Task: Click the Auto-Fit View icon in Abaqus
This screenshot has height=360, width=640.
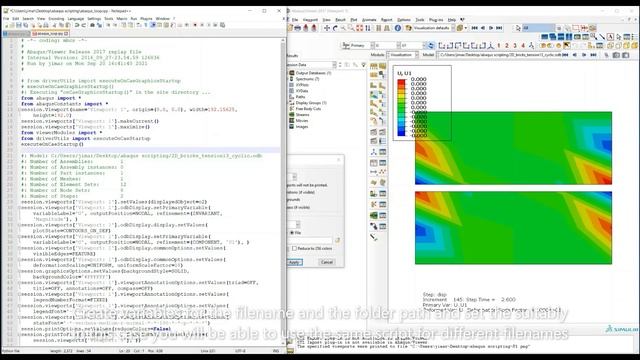Action: point(359,28)
